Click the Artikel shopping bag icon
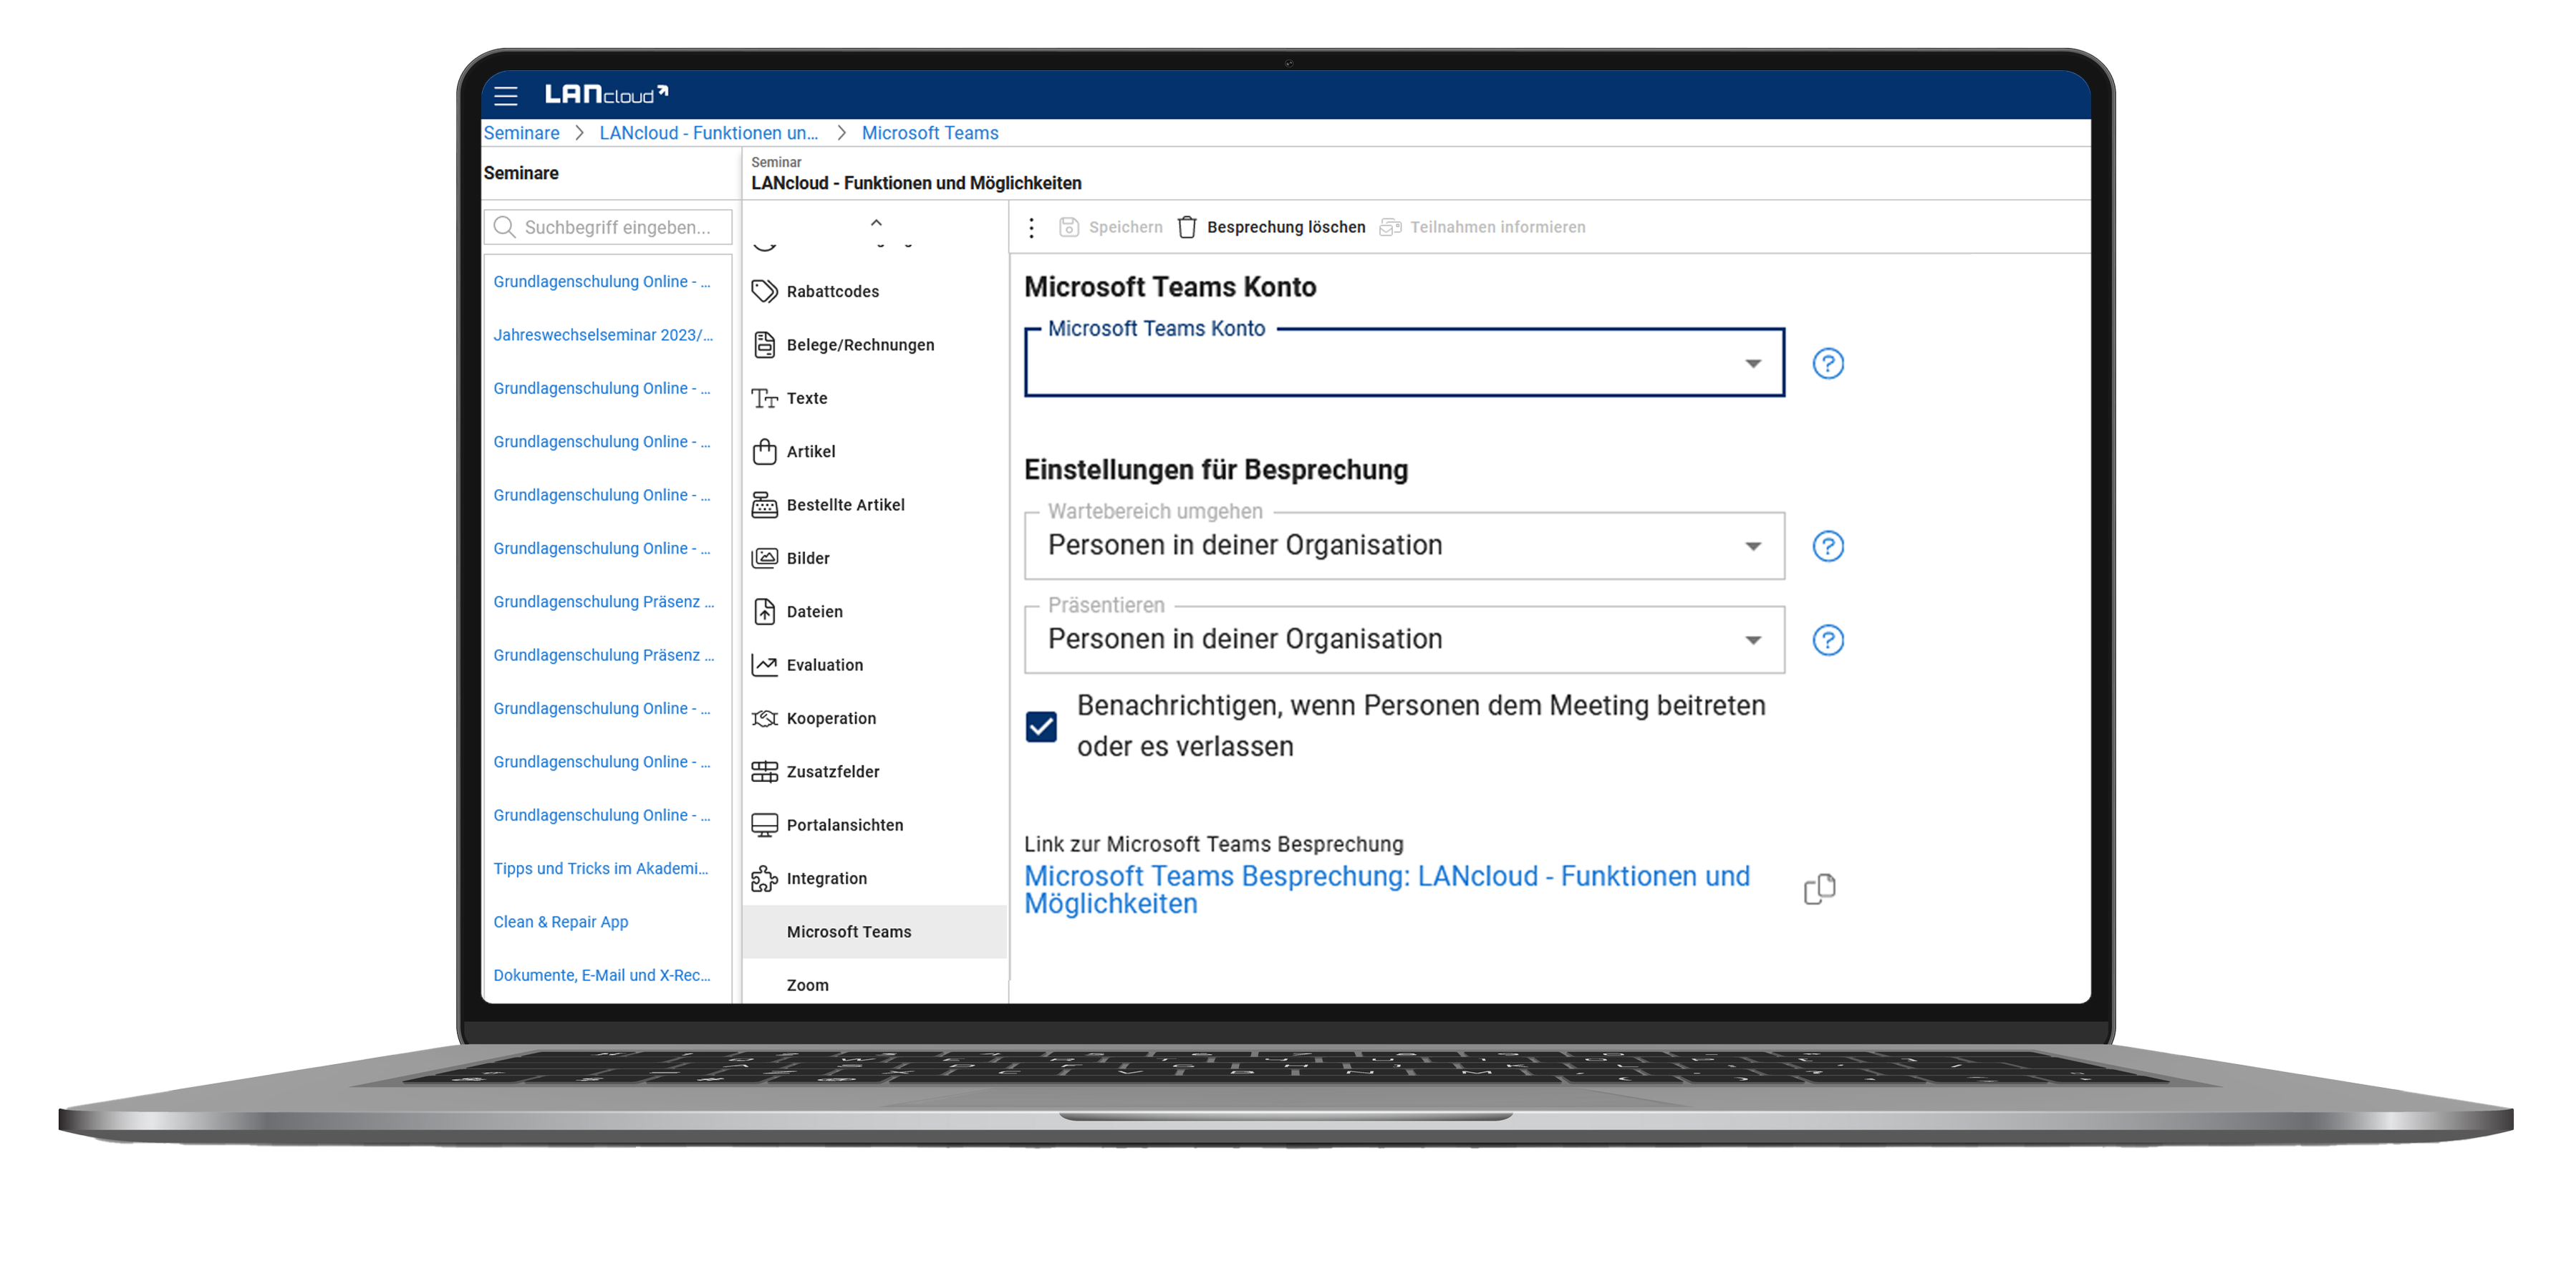Screen dimensions: 2576x1274 click(x=764, y=451)
